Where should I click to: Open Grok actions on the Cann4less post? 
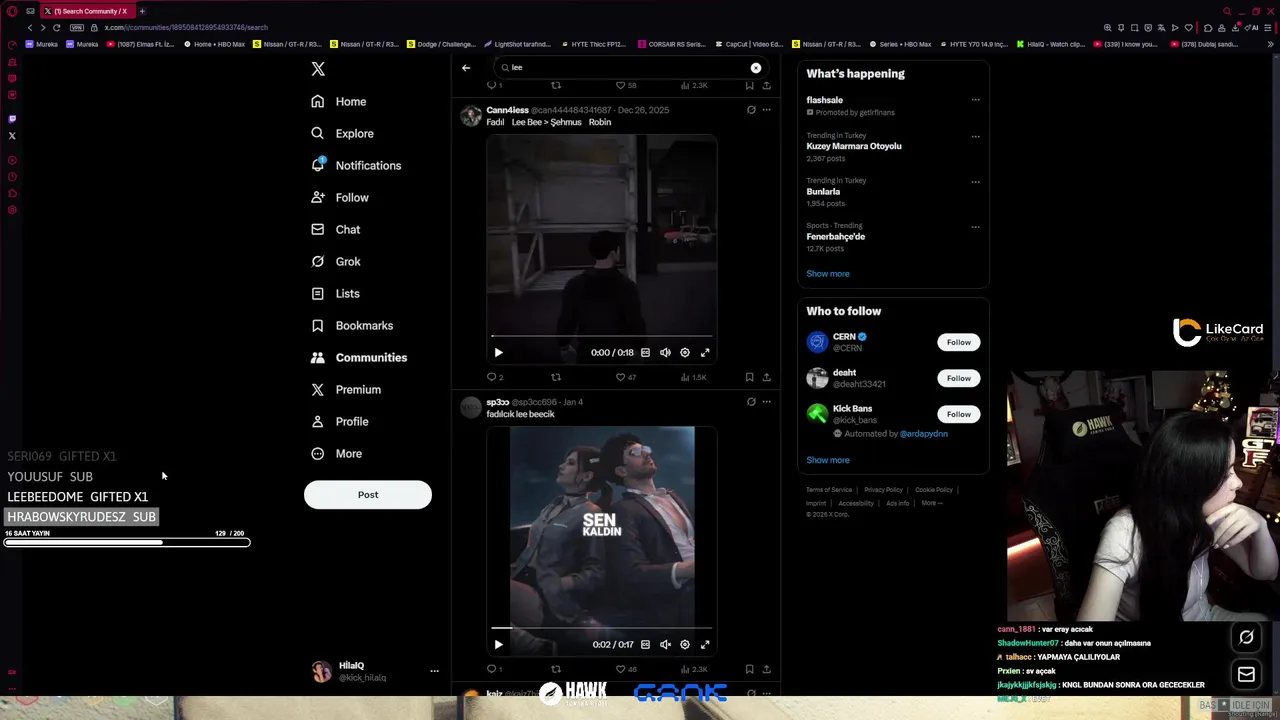pos(751,110)
